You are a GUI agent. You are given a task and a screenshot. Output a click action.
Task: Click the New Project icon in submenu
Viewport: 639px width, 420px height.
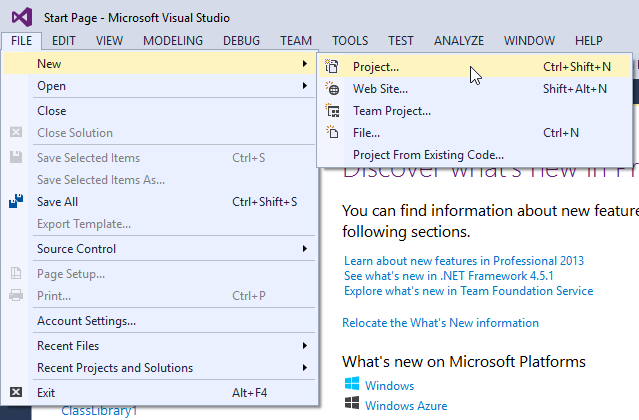332,66
